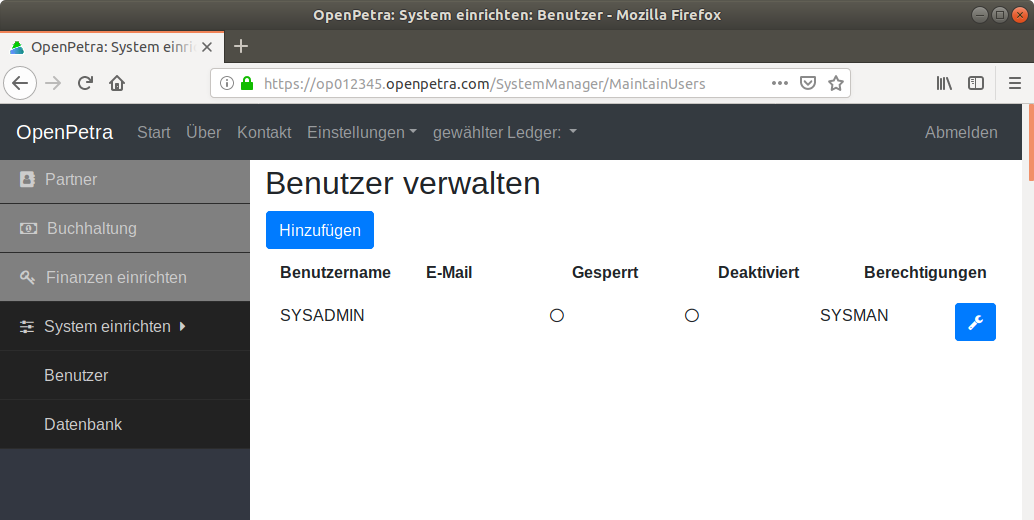Screen dimensions: 1034x520
Task: Open Start in the navbar
Action: pos(154,132)
